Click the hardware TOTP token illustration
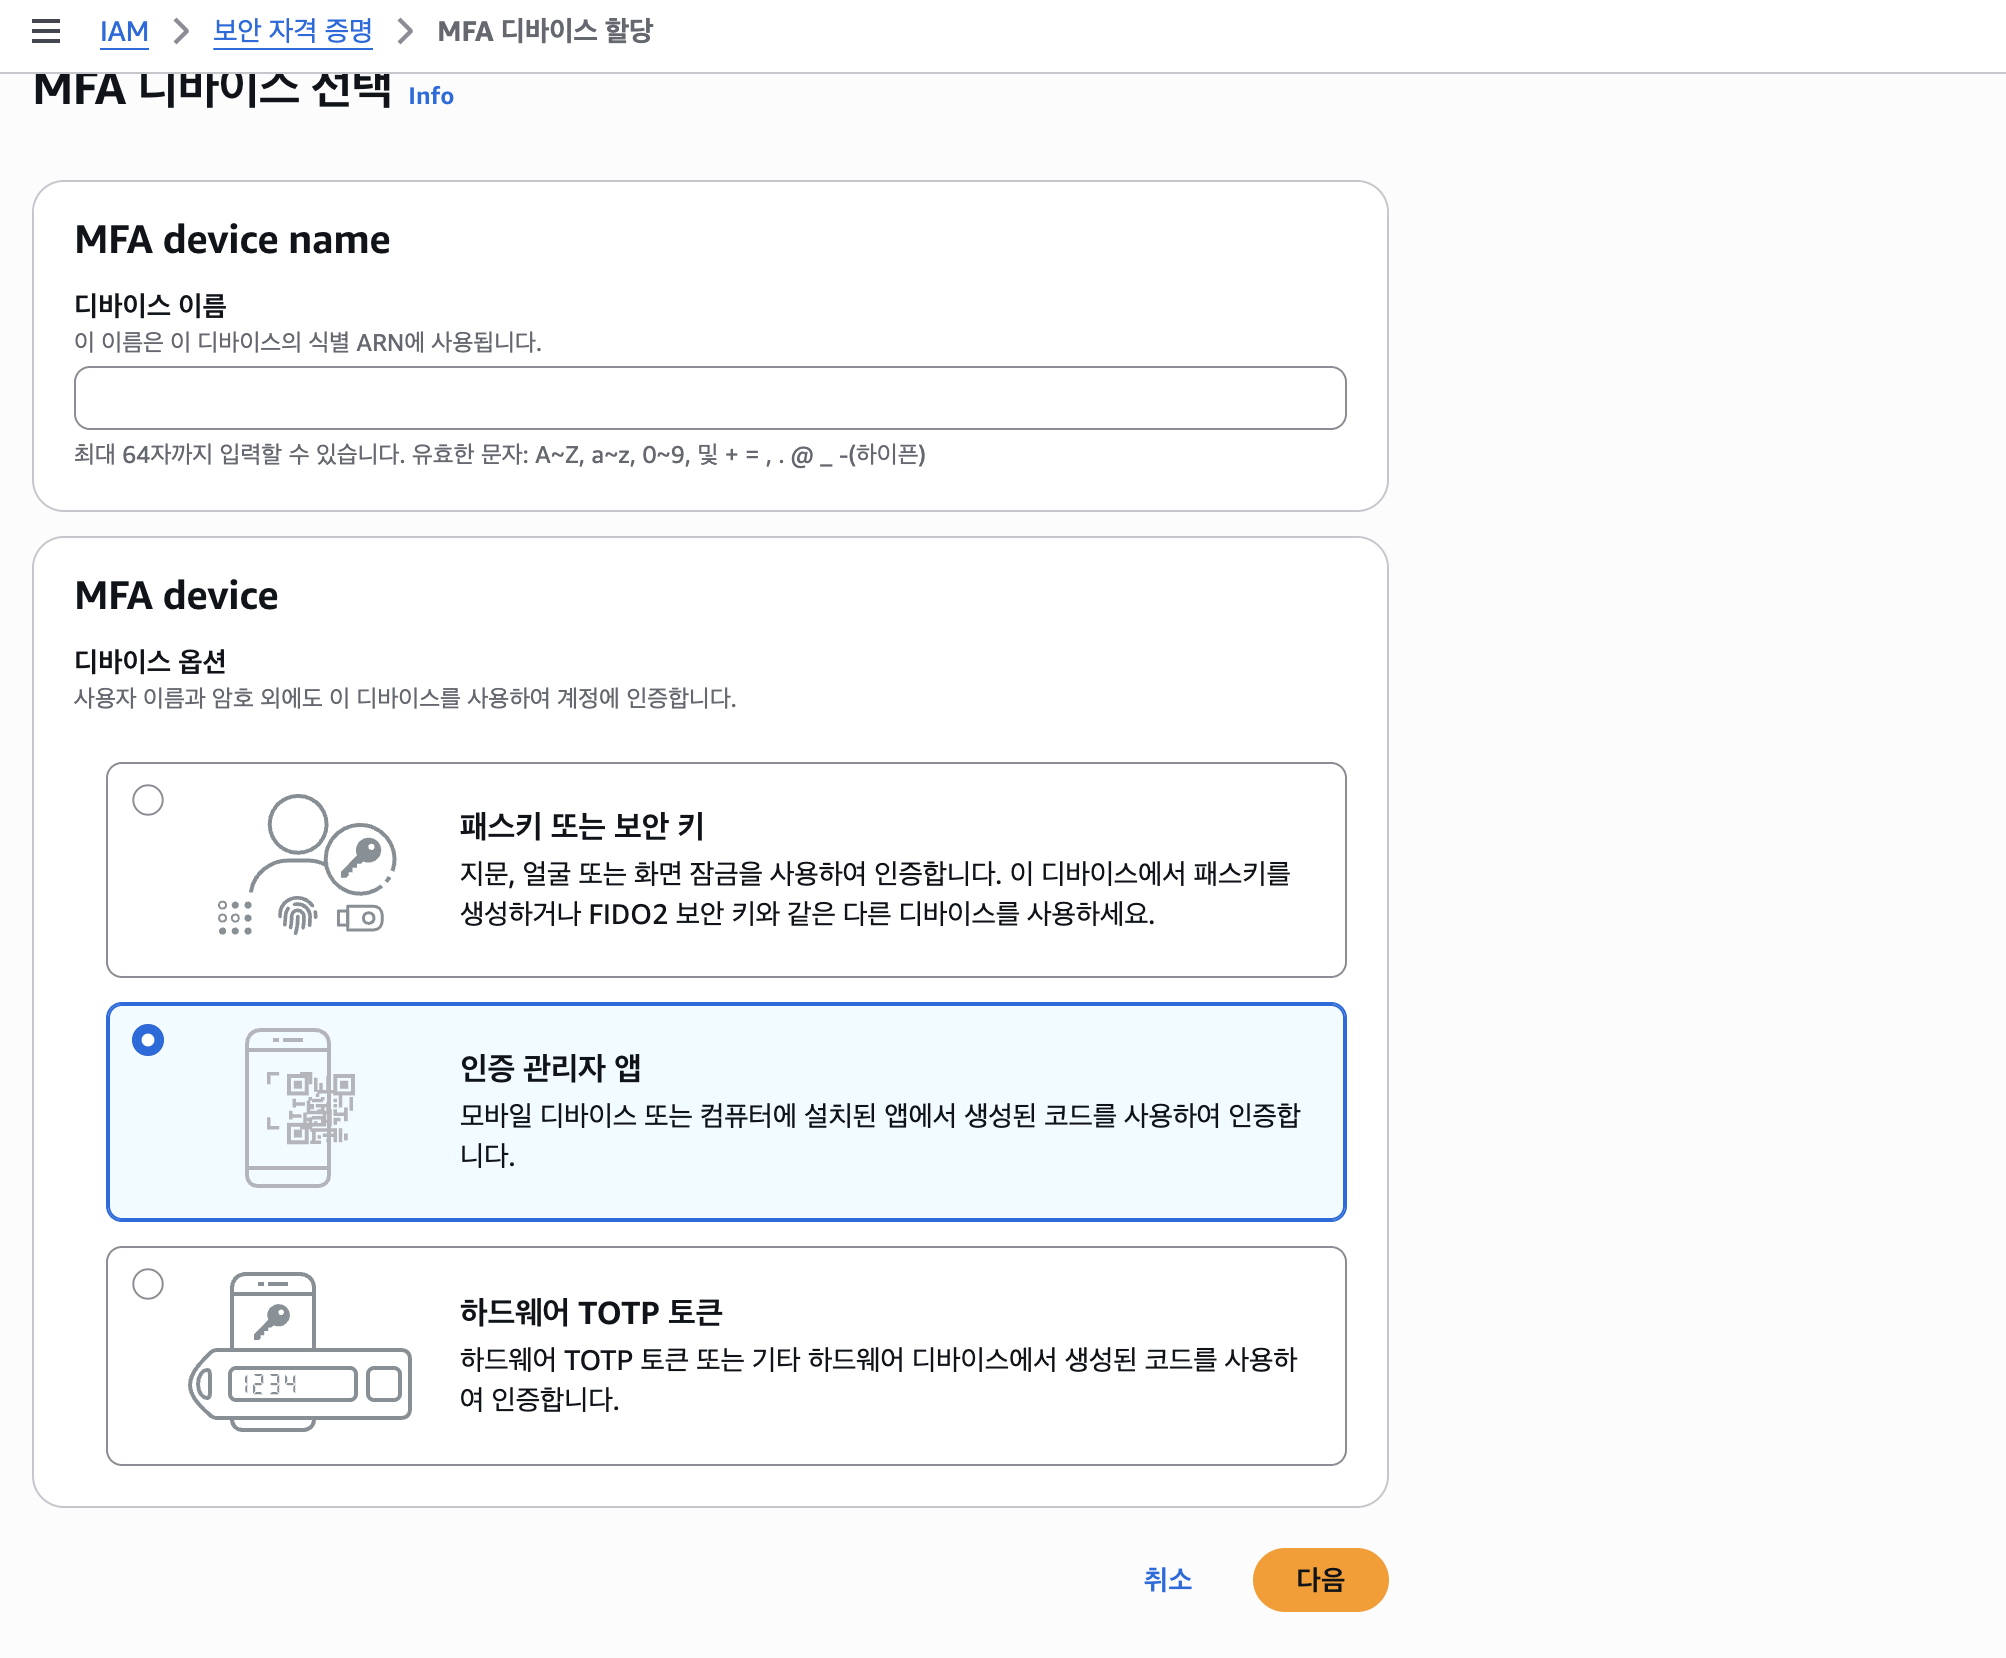Image resolution: width=2006 pixels, height=1658 pixels. click(300, 1350)
